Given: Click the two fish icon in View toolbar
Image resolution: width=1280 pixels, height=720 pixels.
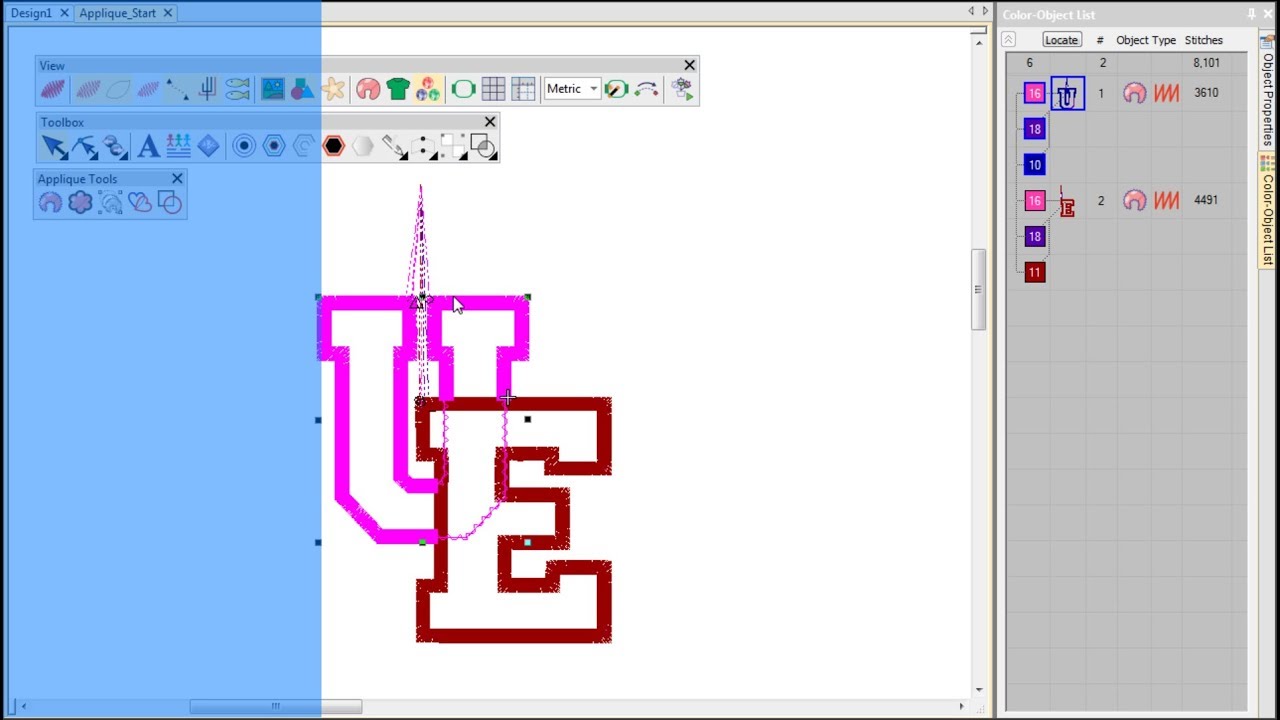Looking at the screenshot, I should coord(237,90).
